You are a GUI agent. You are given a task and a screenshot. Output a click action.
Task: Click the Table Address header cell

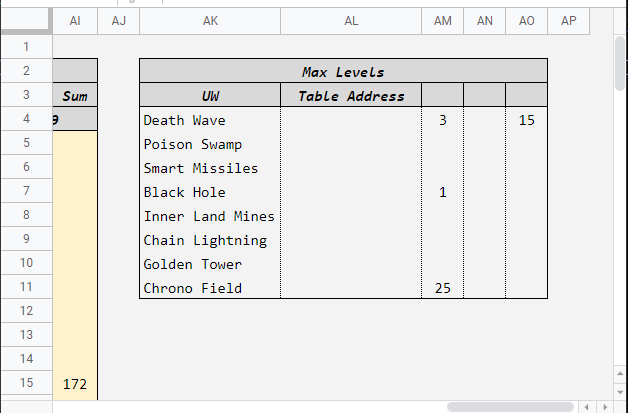click(351, 96)
